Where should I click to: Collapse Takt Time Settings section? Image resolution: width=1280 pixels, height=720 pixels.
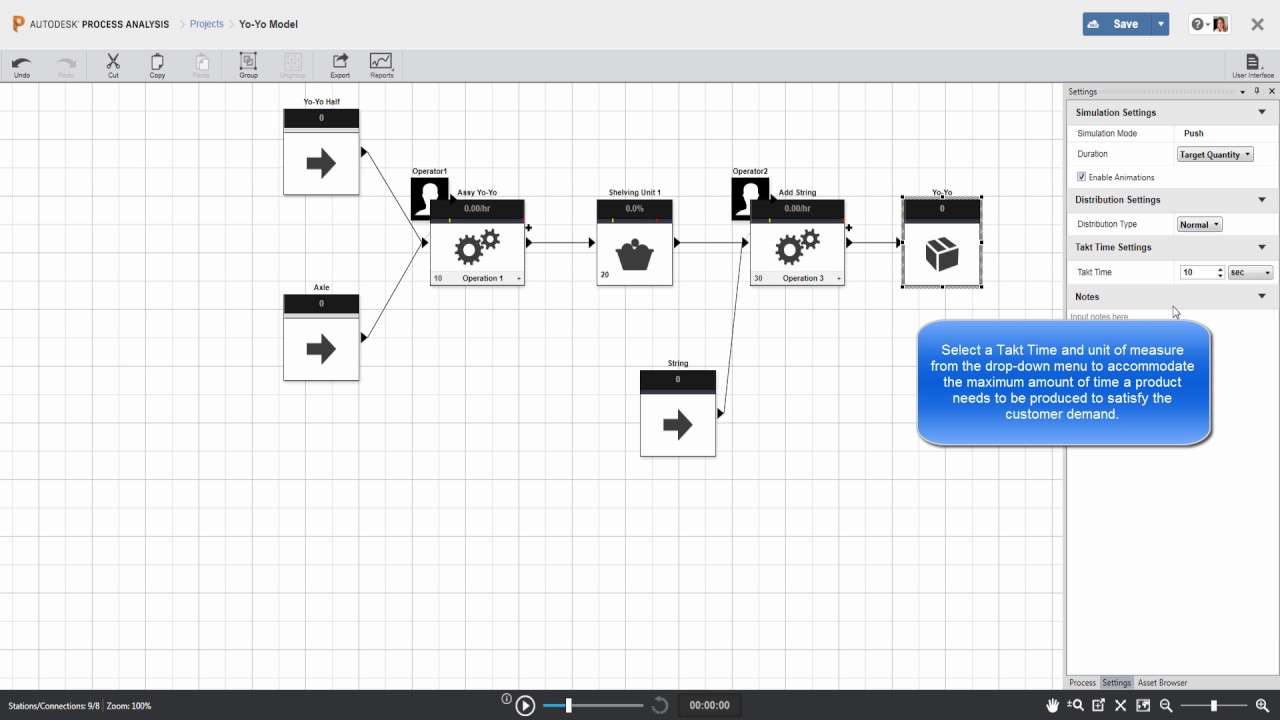[x=1262, y=247]
